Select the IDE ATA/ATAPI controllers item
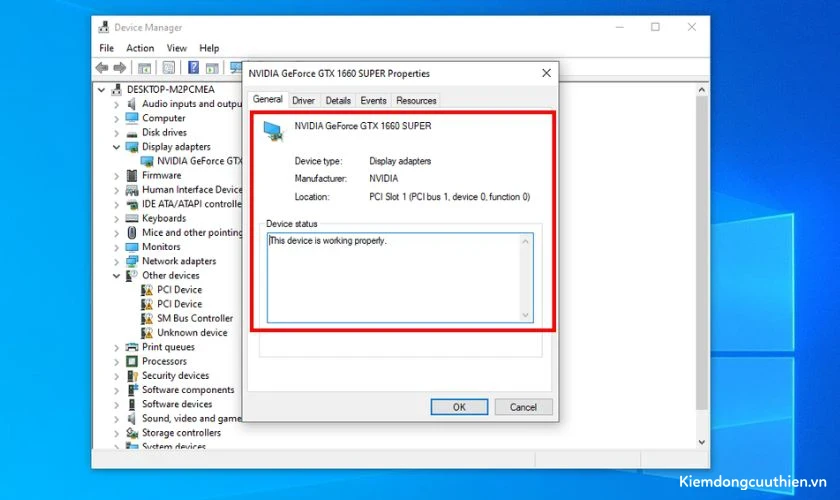The image size is (840, 500). pyautogui.click(x=192, y=204)
